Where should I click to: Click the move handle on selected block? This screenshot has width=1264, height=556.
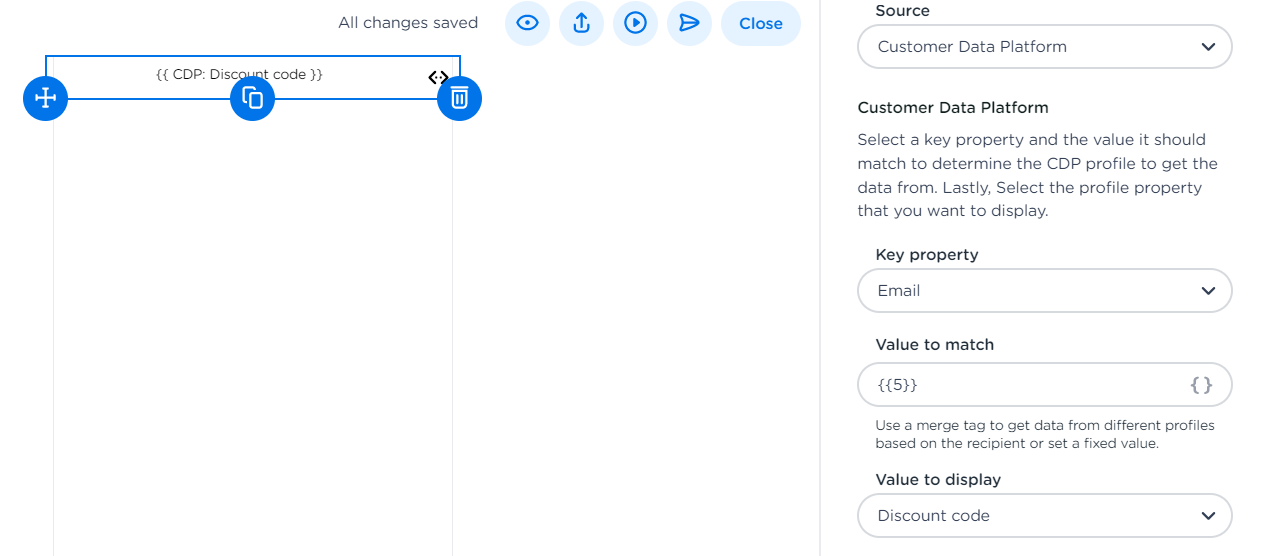tap(45, 98)
